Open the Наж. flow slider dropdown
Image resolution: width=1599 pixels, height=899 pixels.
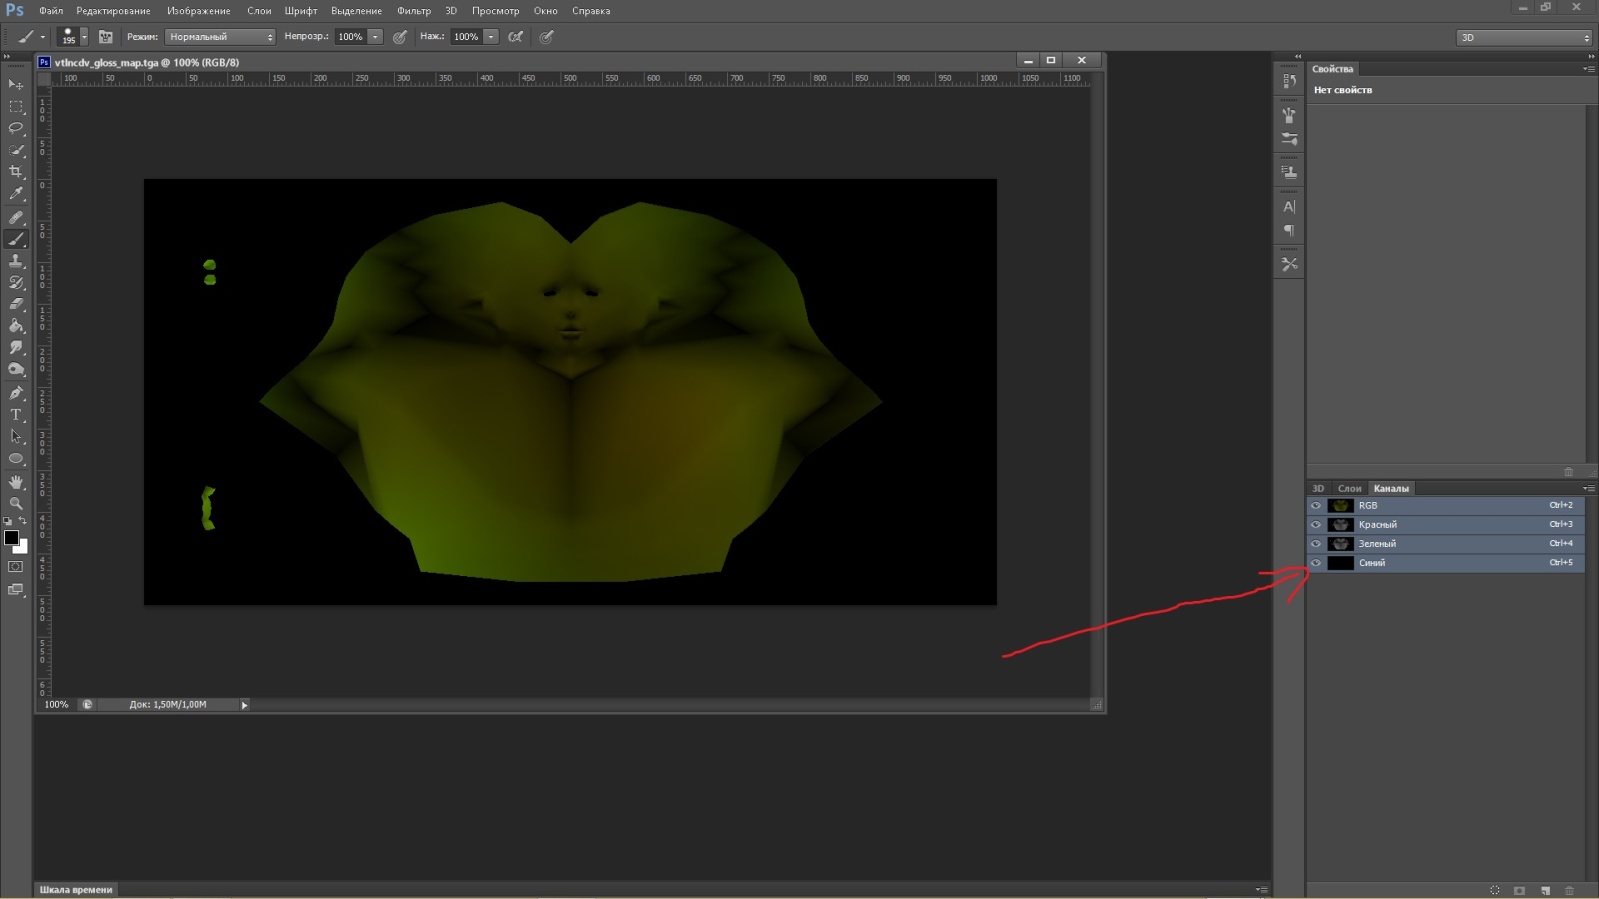click(x=491, y=37)
